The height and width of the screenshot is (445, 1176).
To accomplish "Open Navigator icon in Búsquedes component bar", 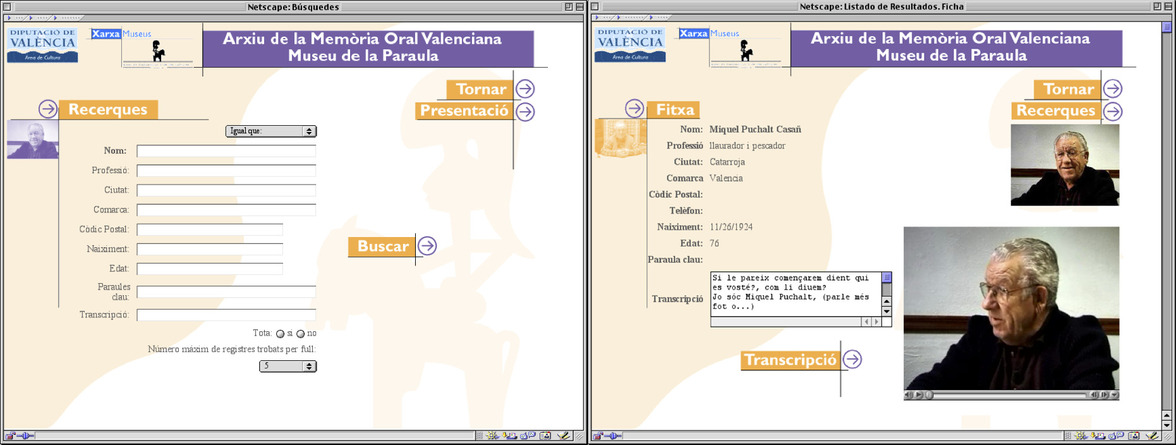I will coord(492,435).
